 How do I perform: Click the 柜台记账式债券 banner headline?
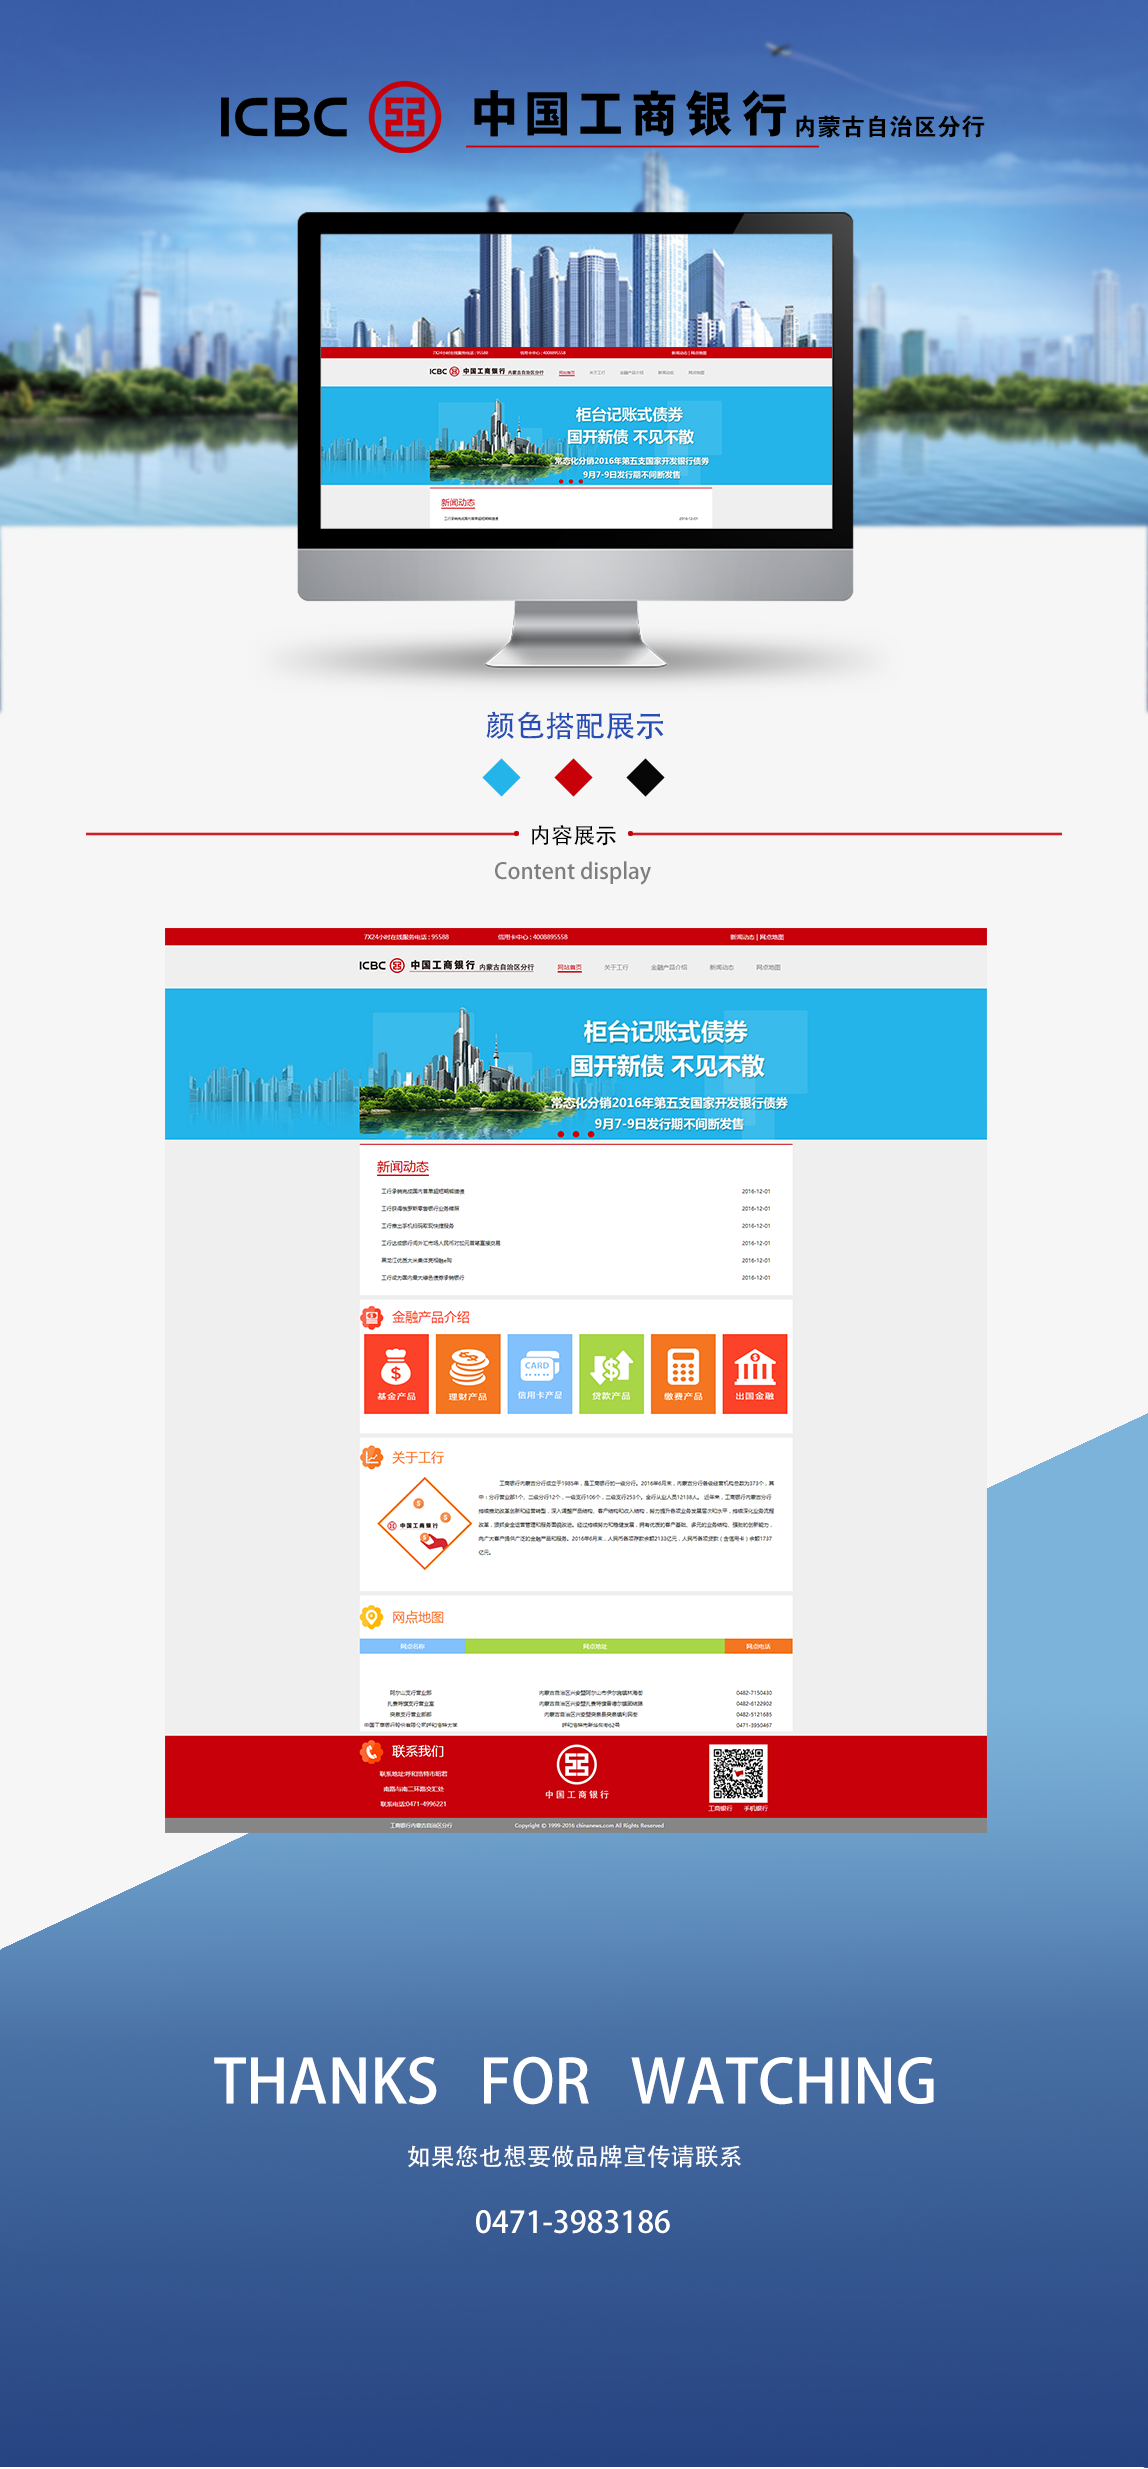click(x=665, y=1031)
